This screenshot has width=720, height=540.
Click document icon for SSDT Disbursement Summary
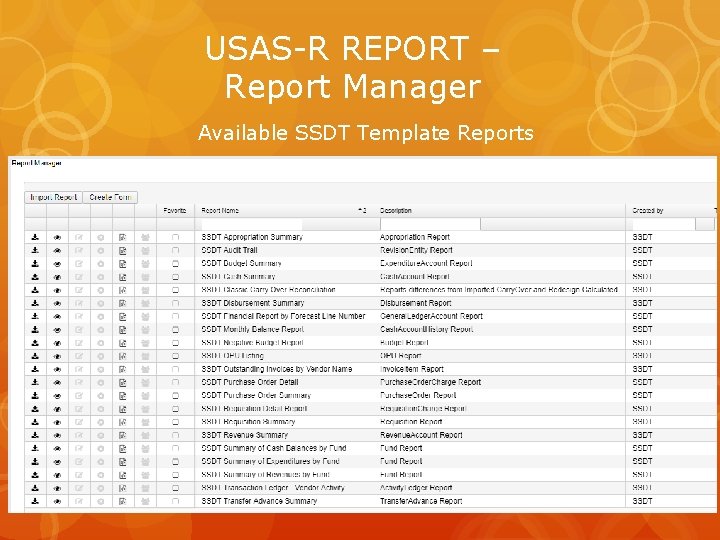pyautogui.click(x=123, y=304)
